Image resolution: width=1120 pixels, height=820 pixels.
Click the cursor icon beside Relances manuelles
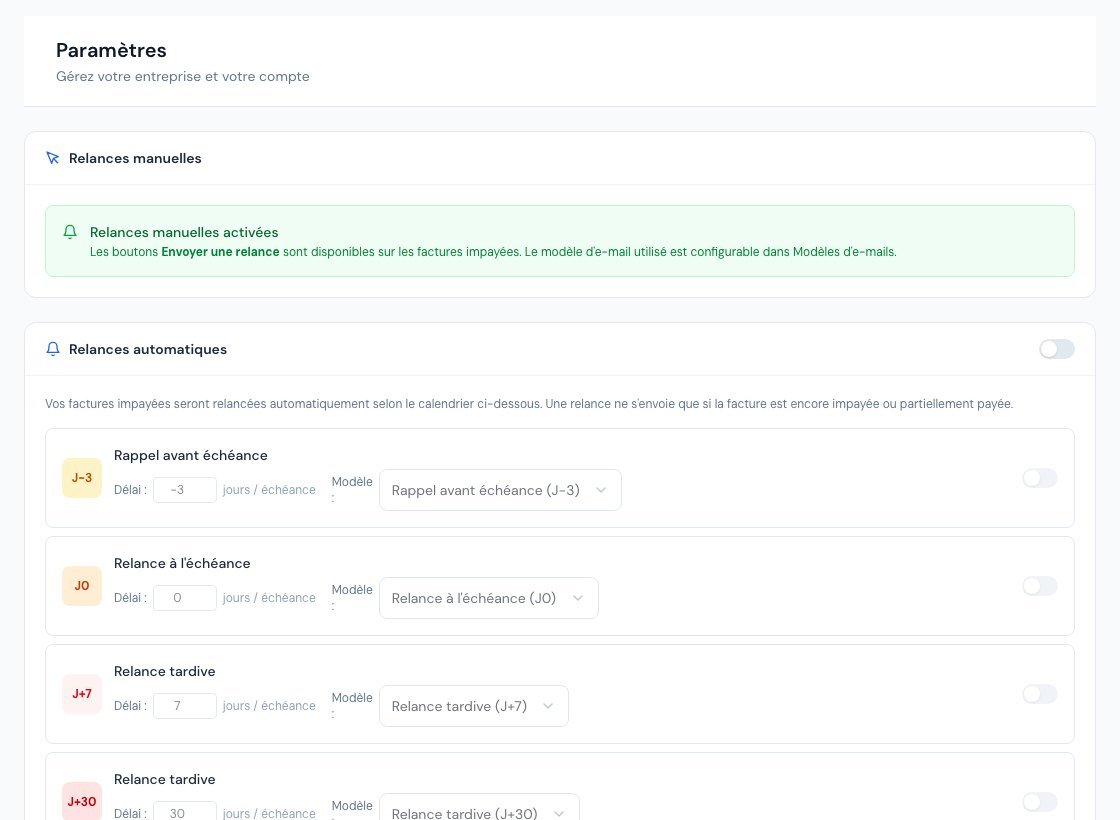[53, 158]
